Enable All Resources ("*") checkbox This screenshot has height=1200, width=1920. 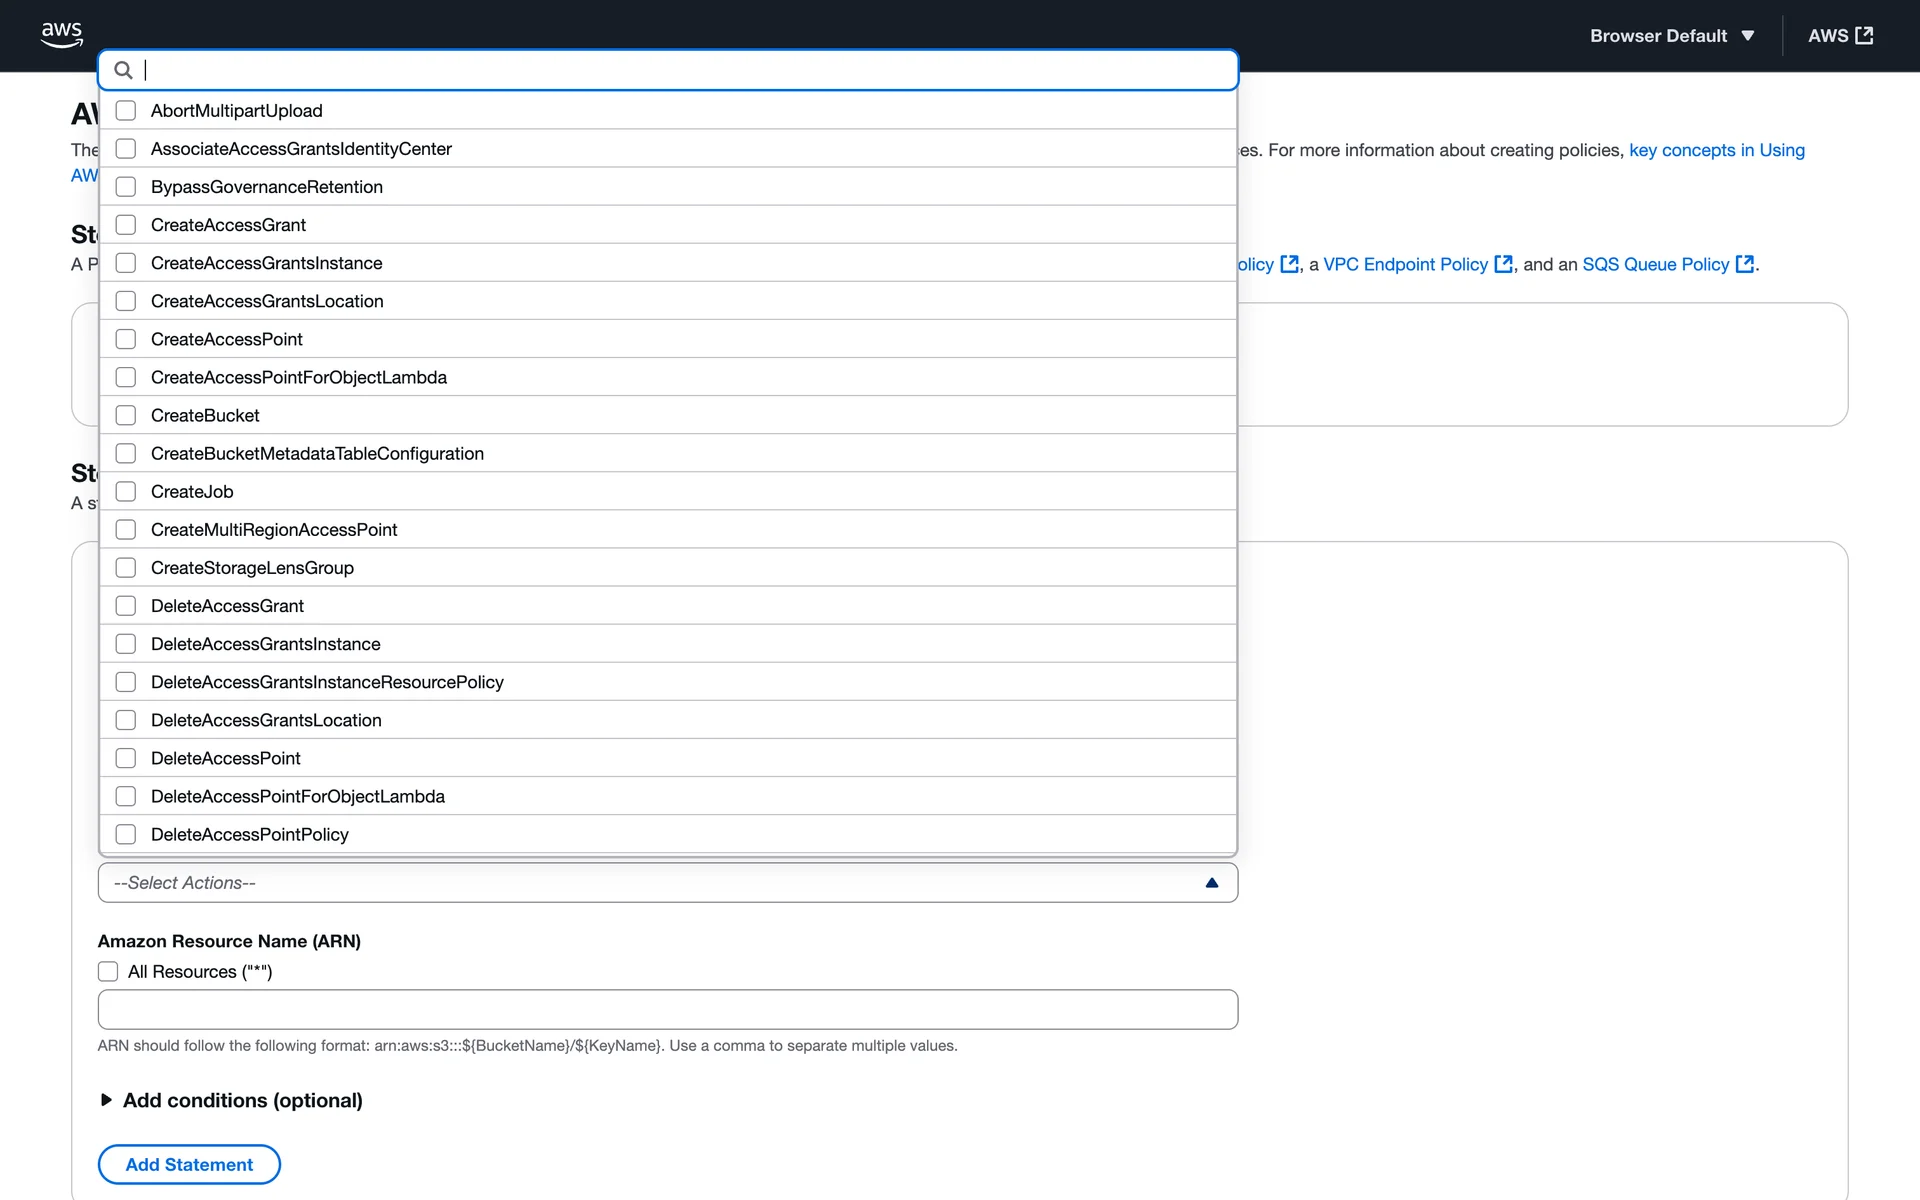(108, 972)
